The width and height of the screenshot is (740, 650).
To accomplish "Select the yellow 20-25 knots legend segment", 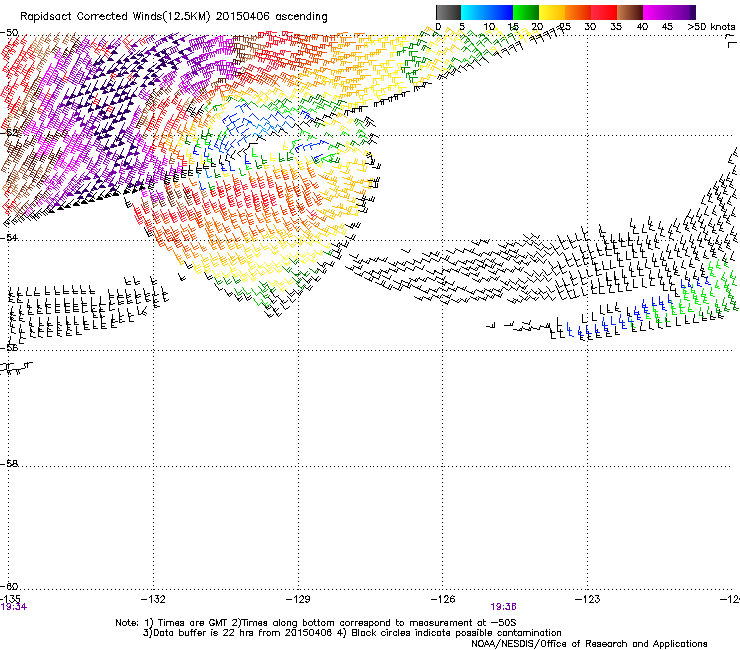I will (x=552, y=12).
